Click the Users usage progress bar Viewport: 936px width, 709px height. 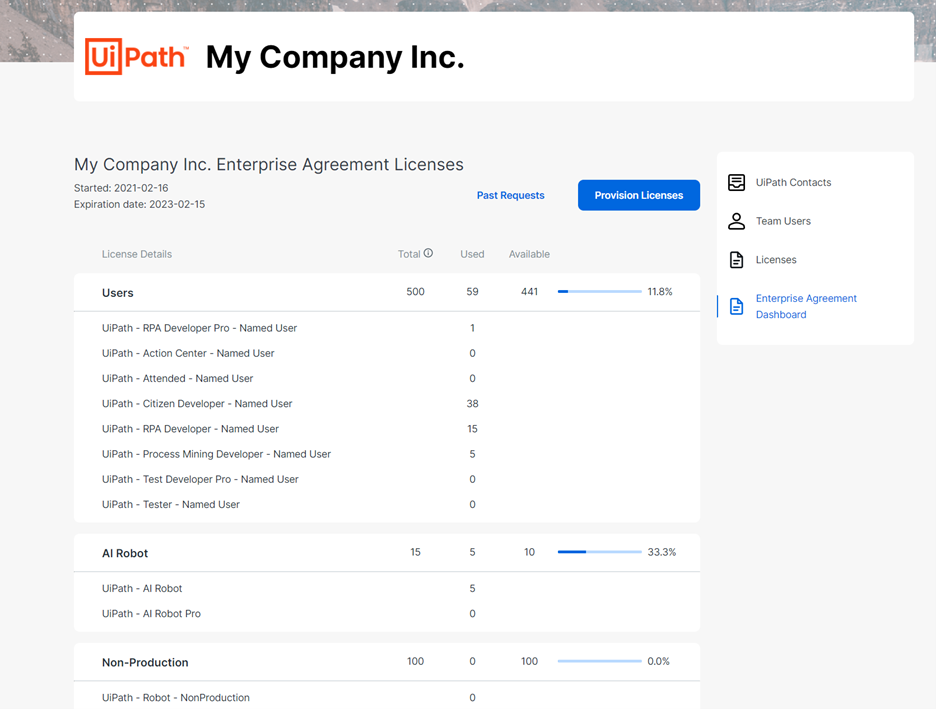click(599, 292)
